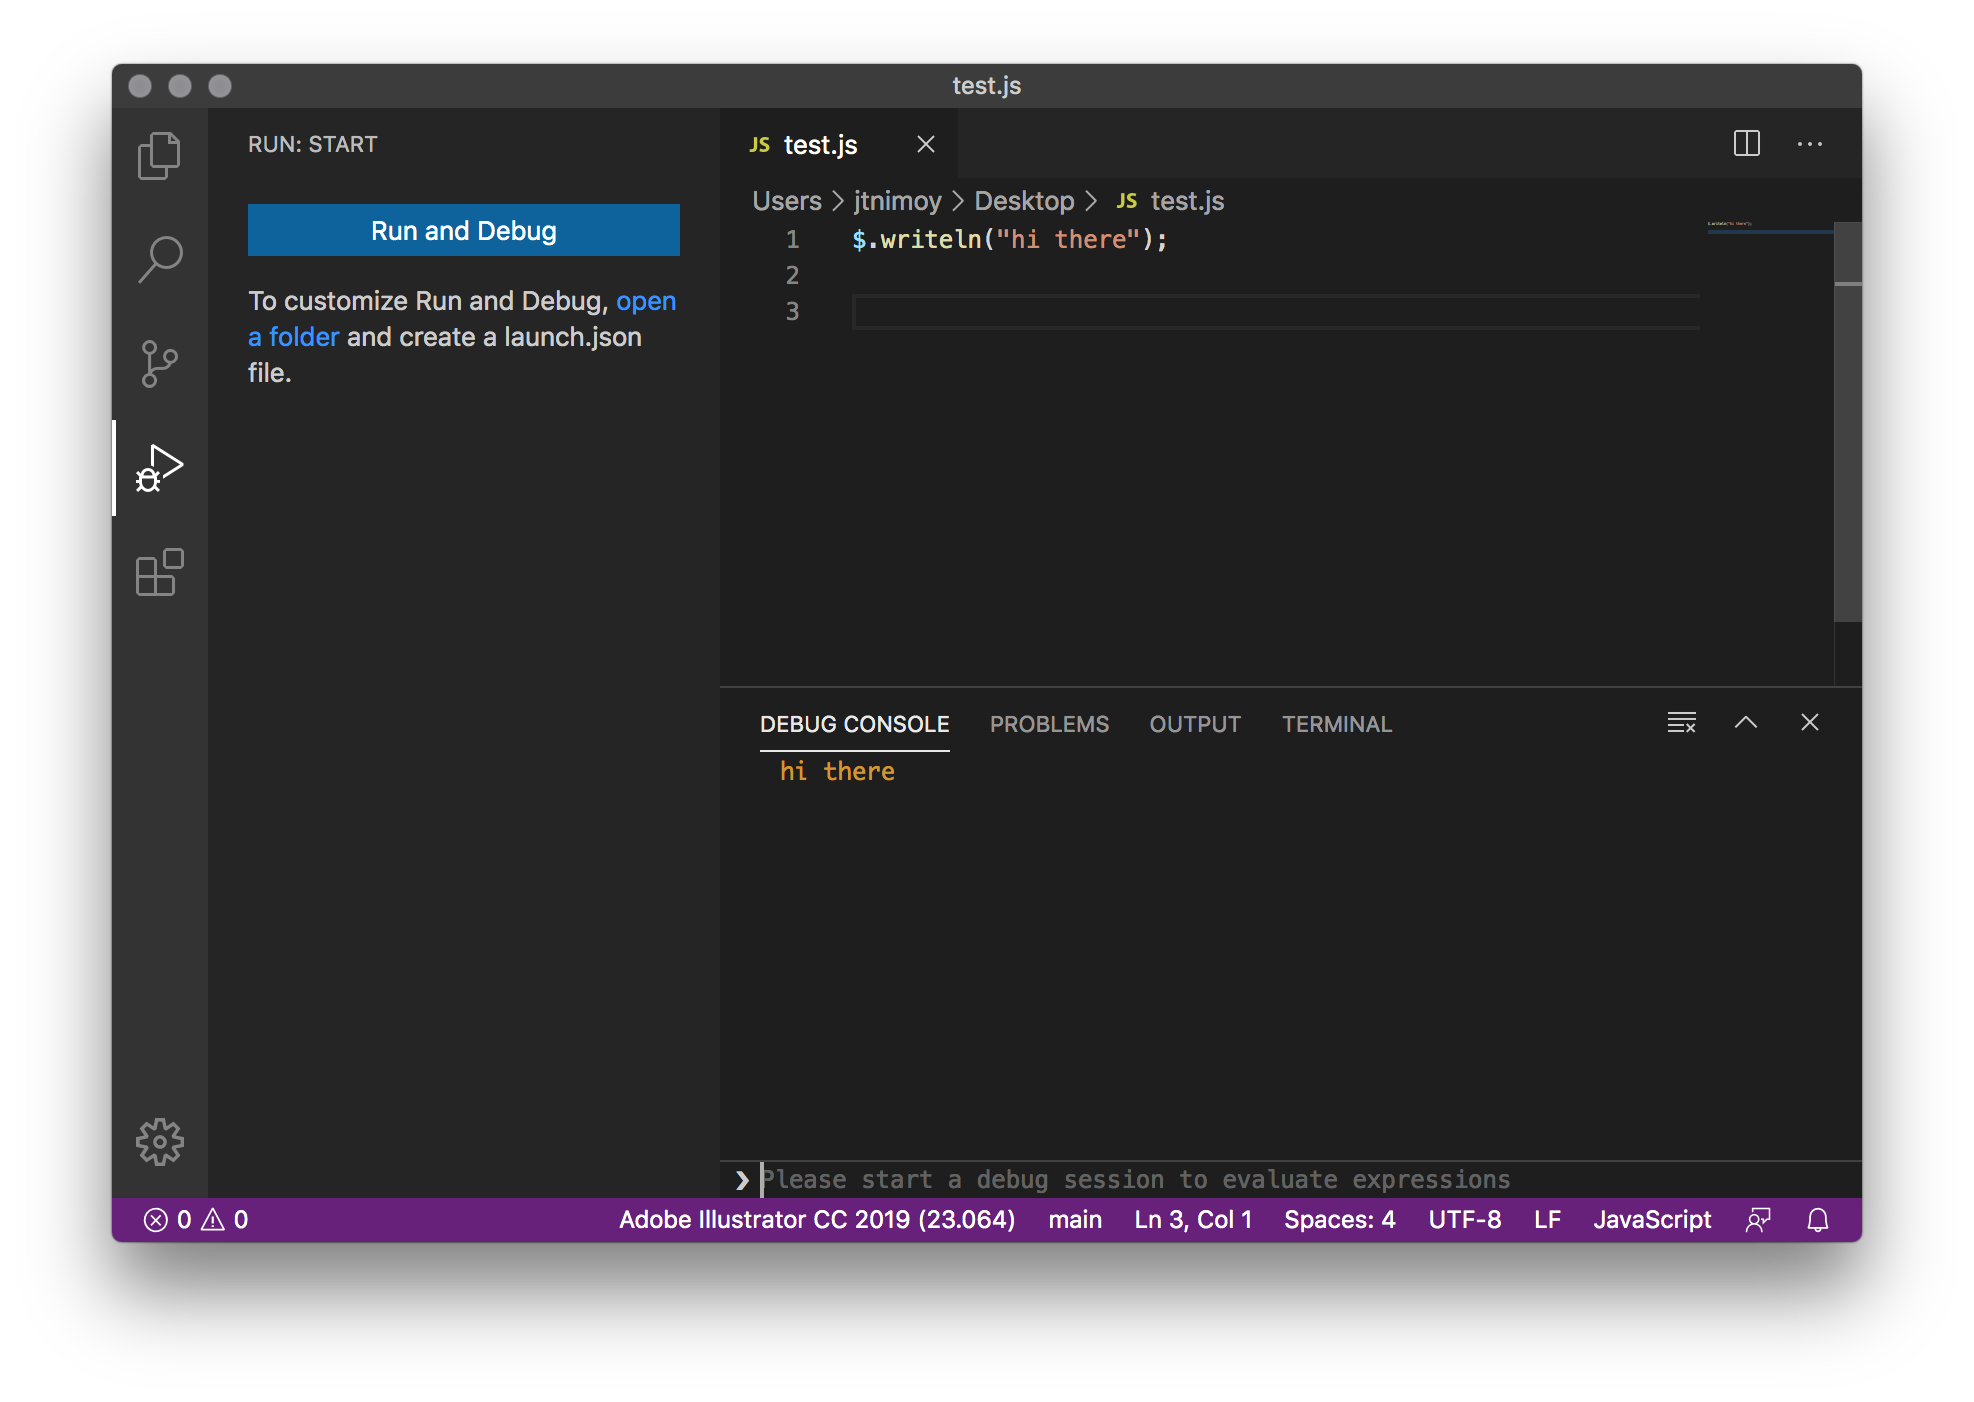Open the Extensions view icon
Image resolution: width=1974 pixels, height=1402 pixels.
click(x=159, y=572)
